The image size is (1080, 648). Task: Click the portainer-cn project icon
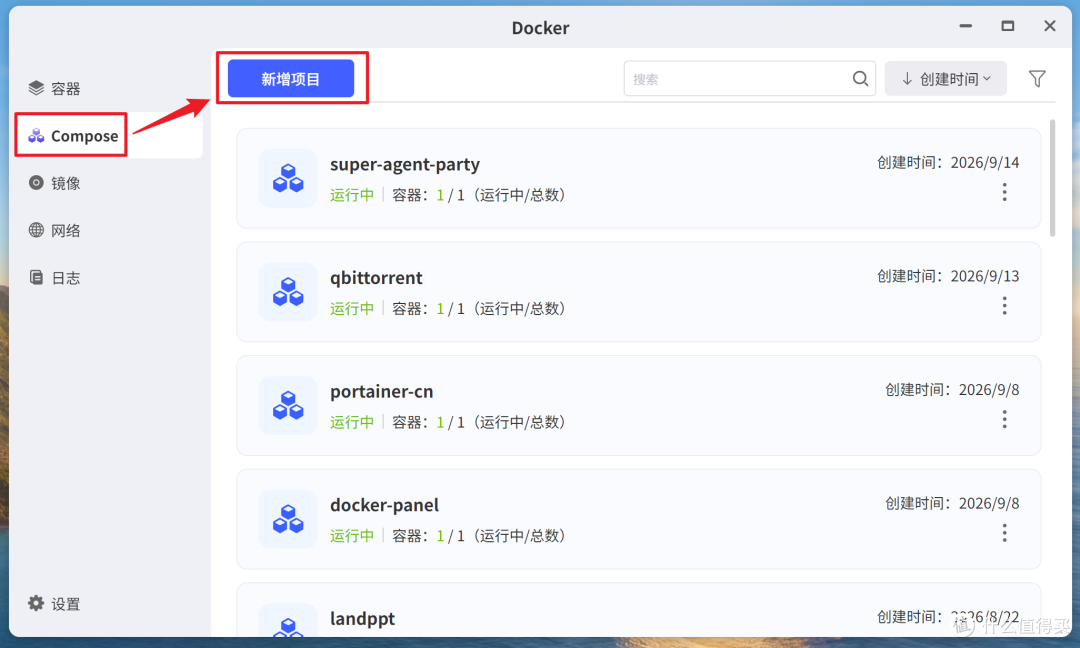(x=288, y=406)
